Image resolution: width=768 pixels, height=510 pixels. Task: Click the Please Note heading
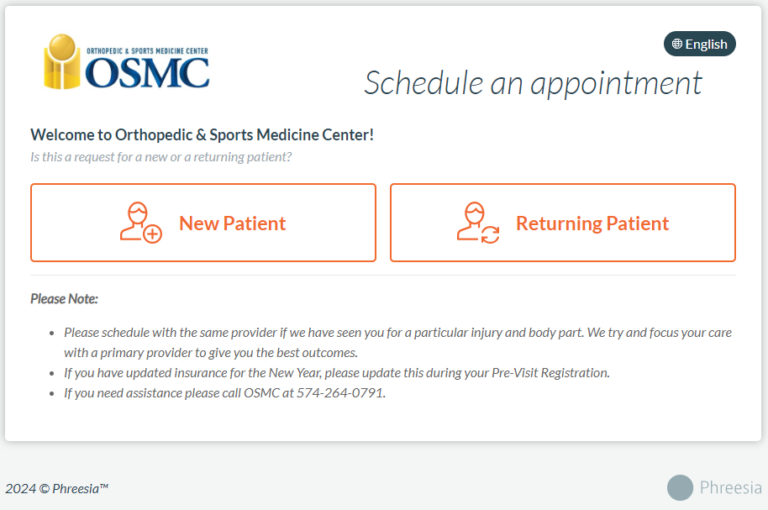tap(64, 298)
